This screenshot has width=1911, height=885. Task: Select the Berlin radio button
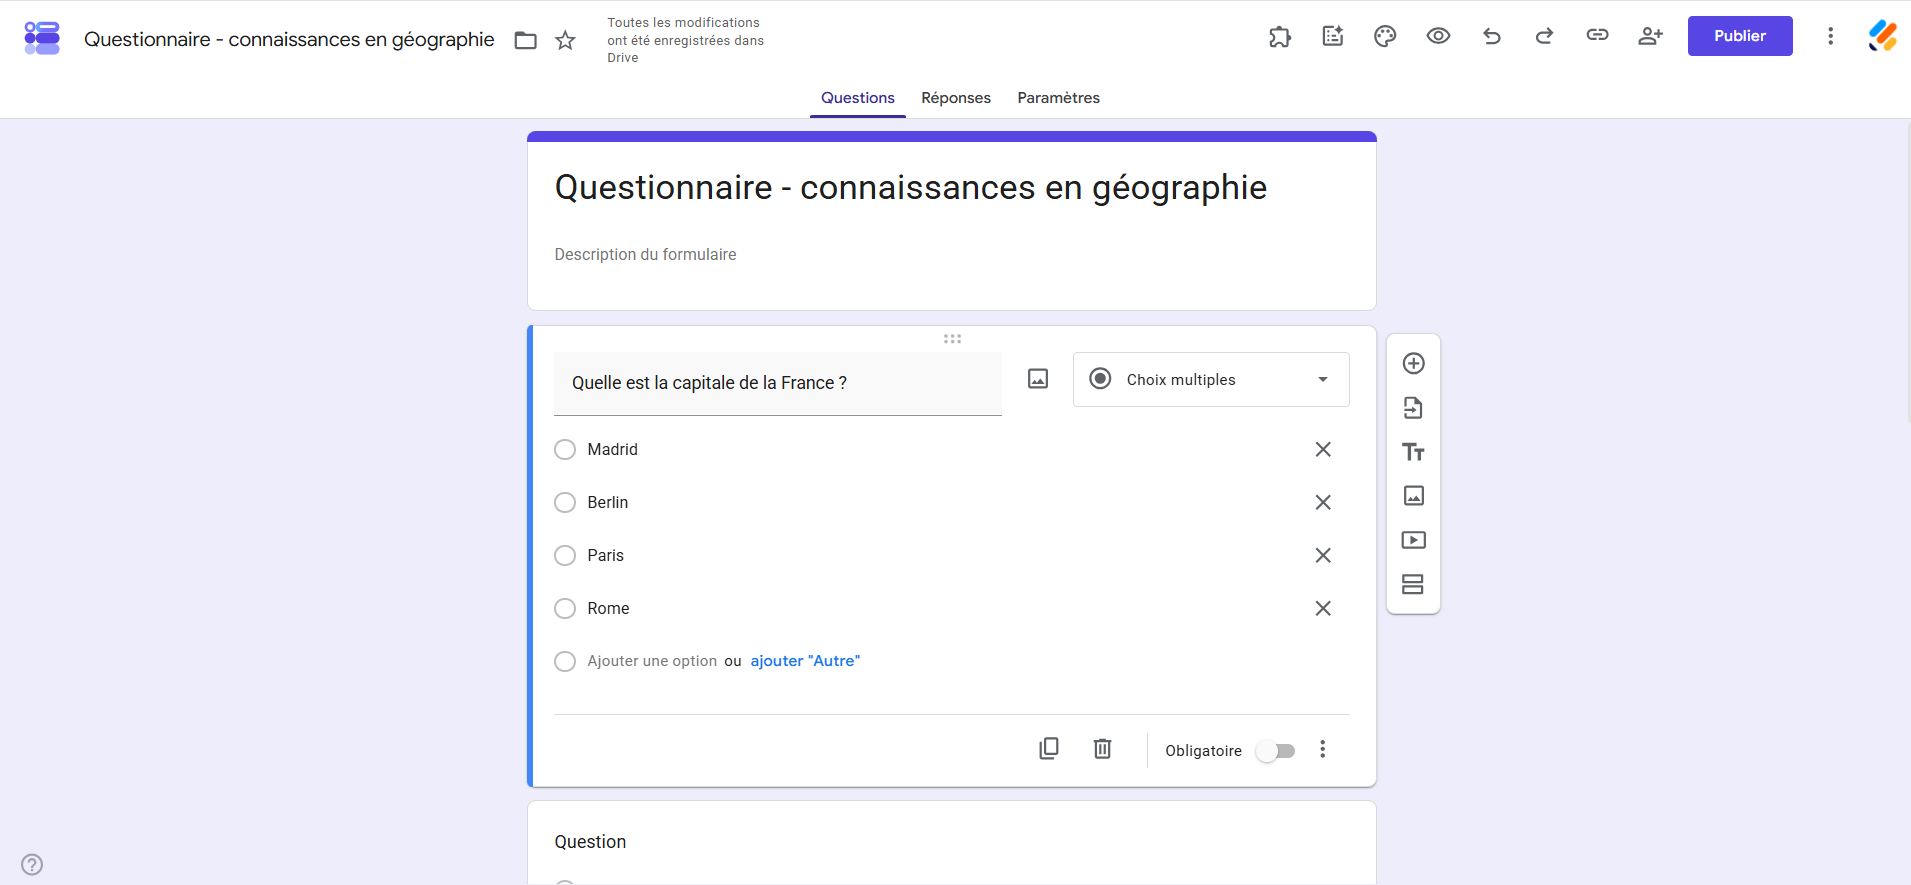click(x=565, y=503)
